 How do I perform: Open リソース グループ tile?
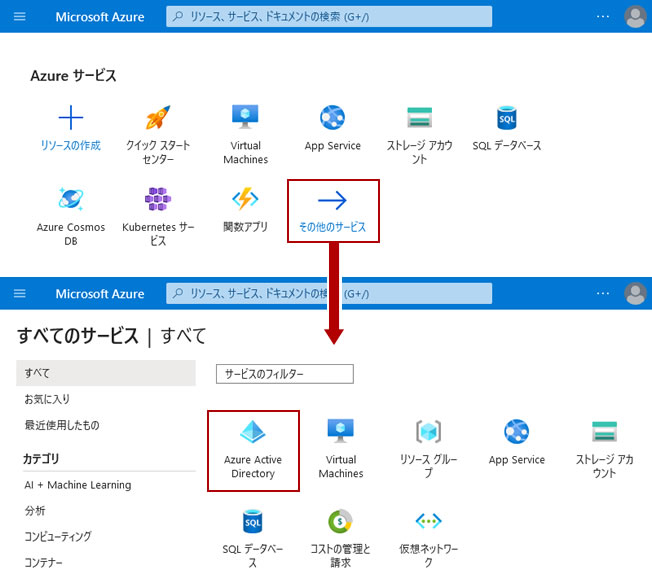pos(428,448)
